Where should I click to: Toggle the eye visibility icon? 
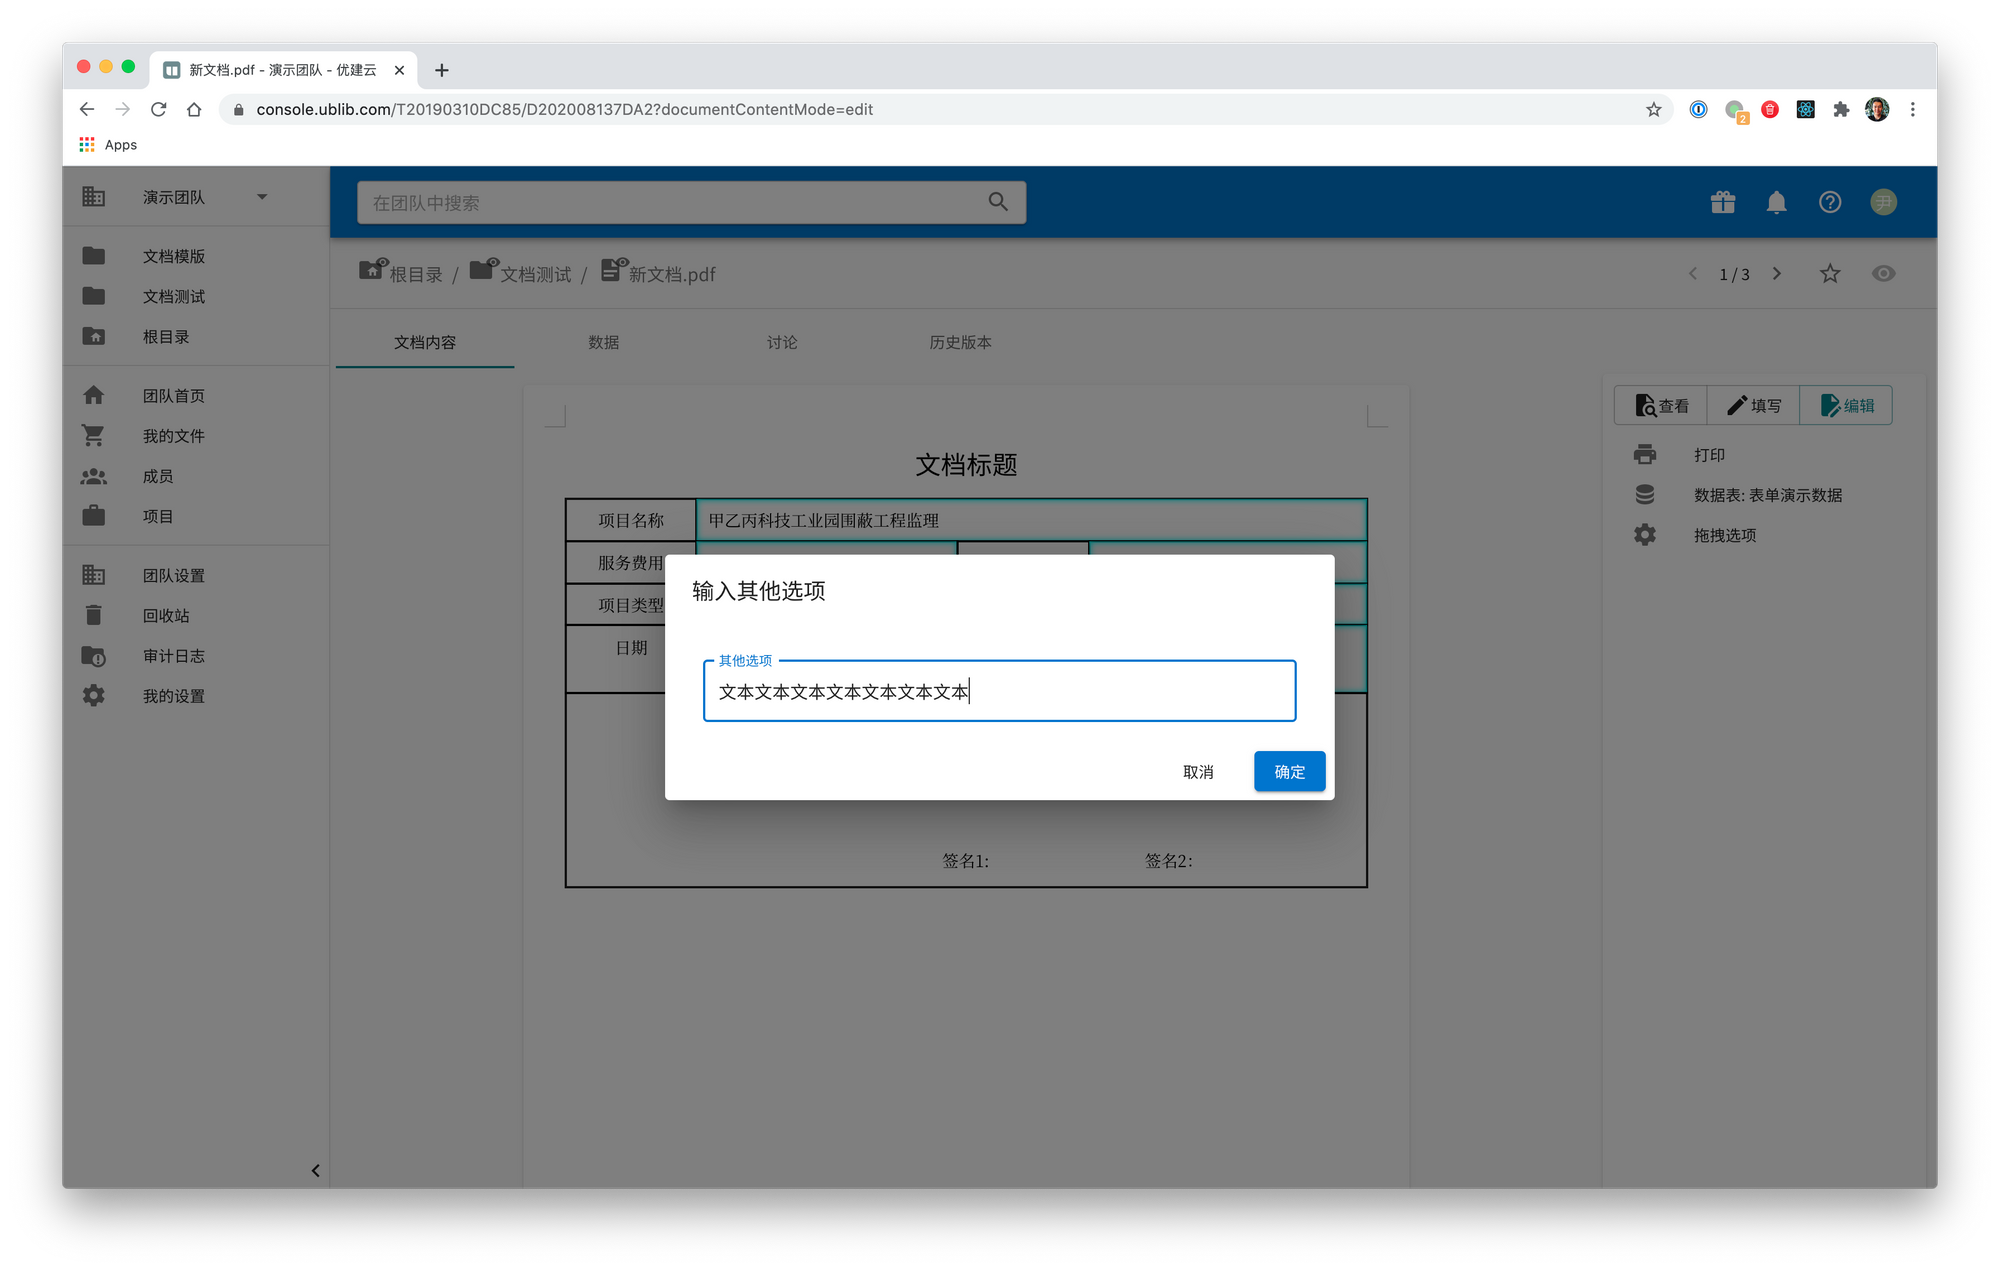coord(1883,274)
